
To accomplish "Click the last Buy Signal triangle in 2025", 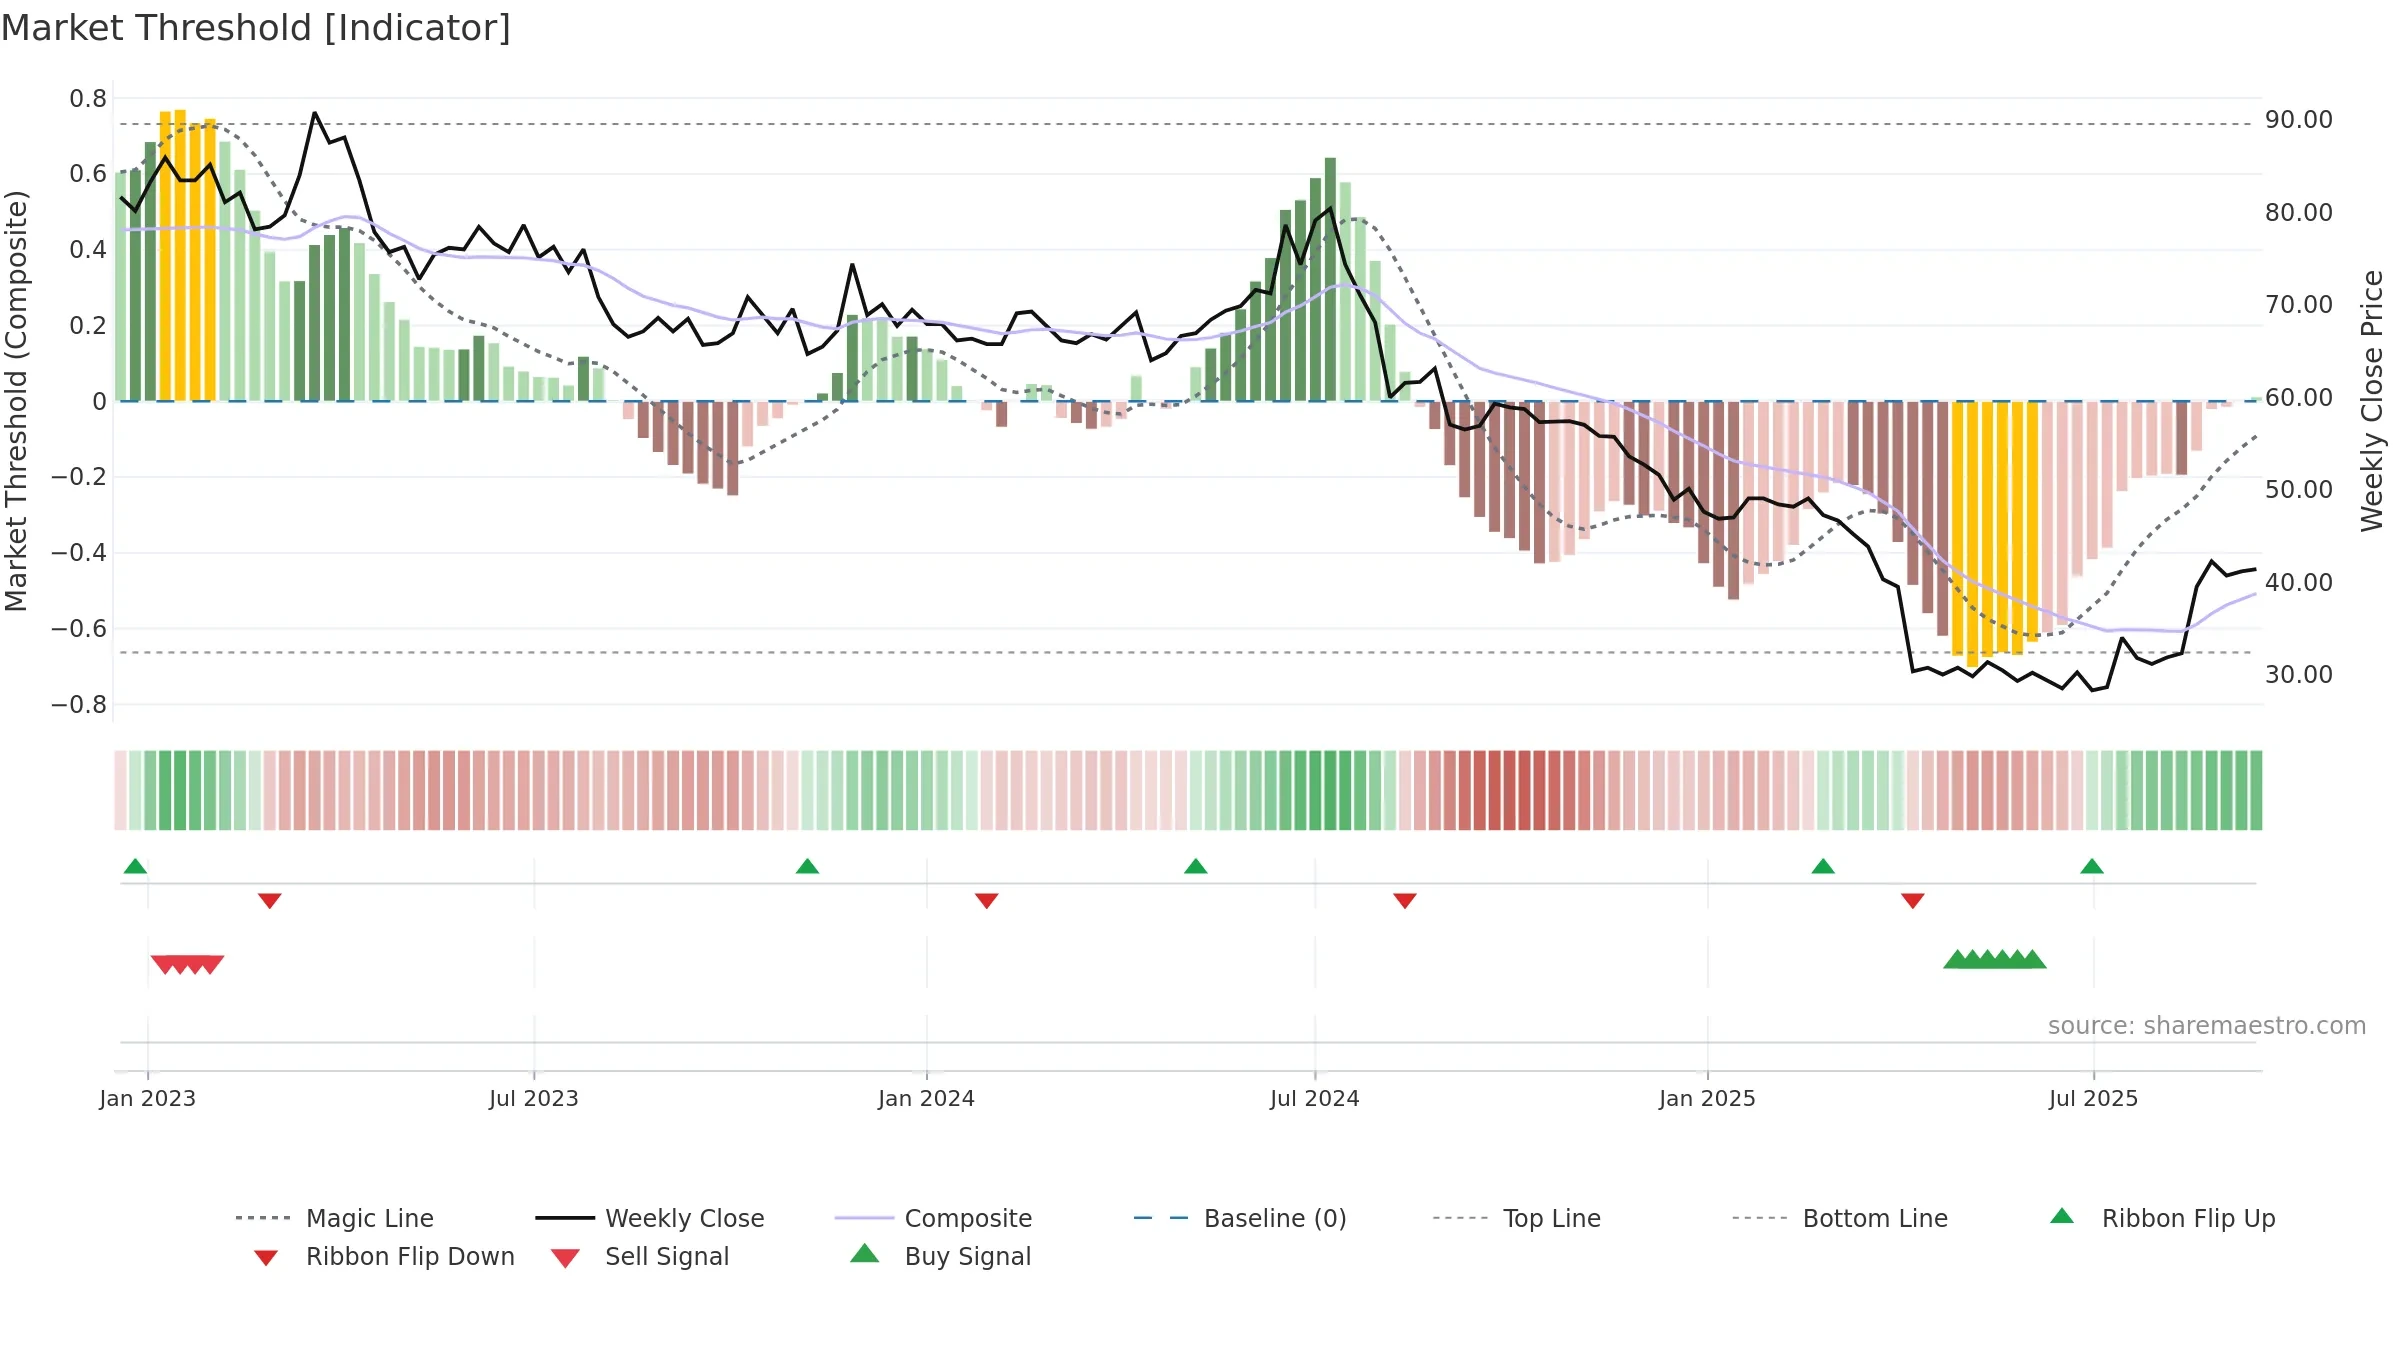I will click(2032, 959).
